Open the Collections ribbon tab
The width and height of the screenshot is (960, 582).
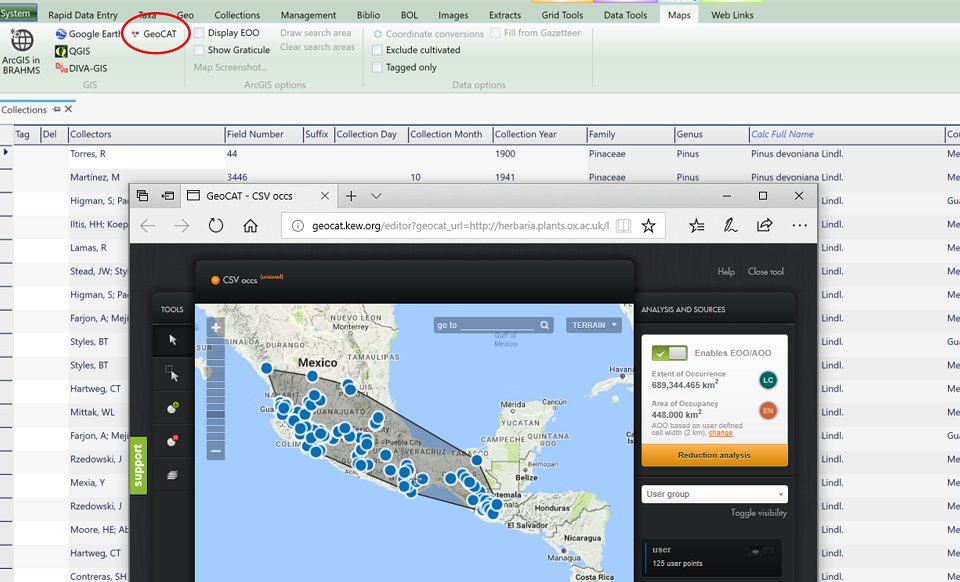coord(237,15)
